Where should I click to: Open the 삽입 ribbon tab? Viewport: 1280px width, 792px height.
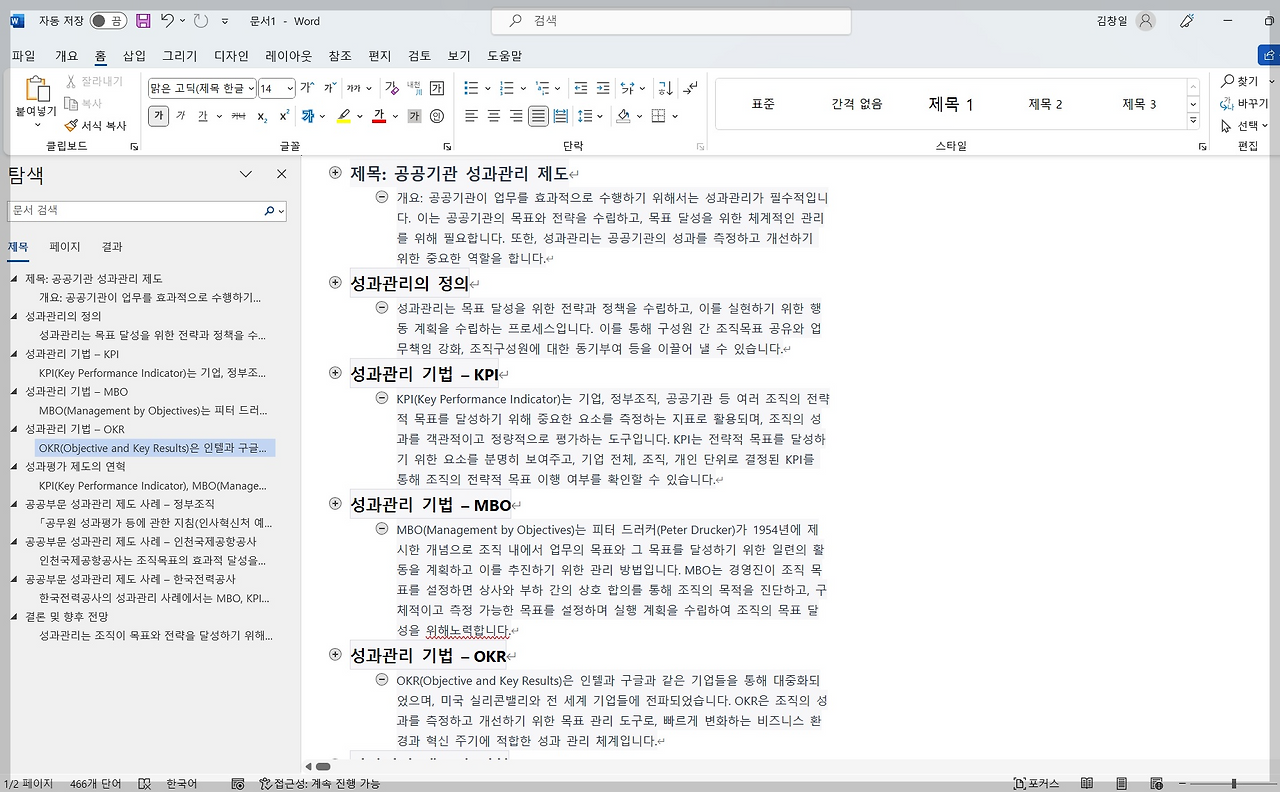click(x=134, y=56)
